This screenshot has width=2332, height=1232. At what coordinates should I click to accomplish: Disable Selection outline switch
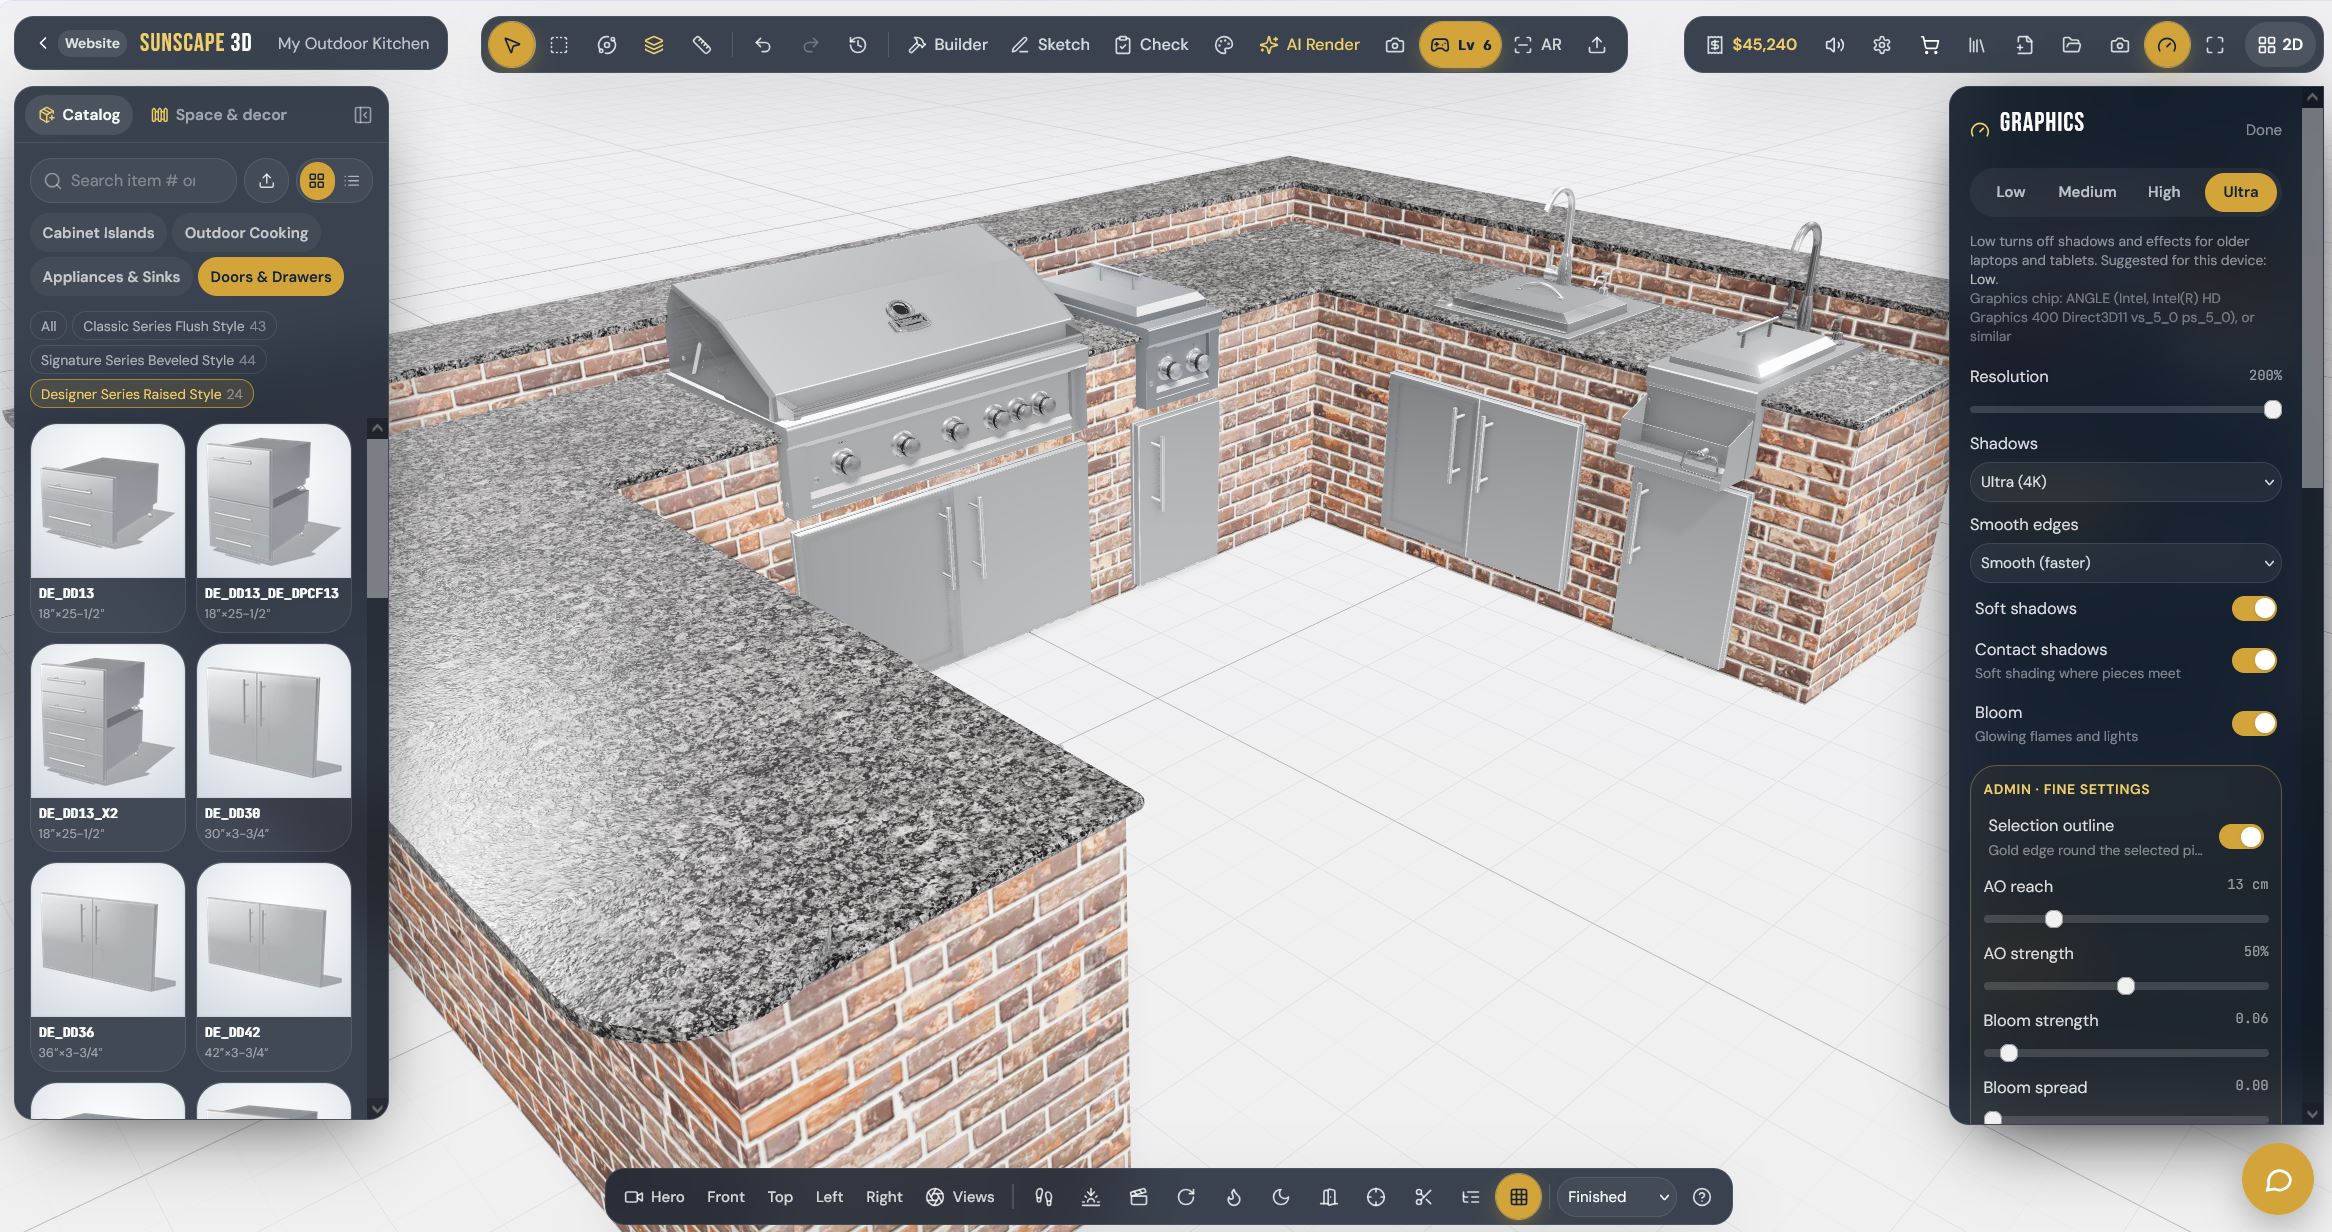(x=2241, y=837)
